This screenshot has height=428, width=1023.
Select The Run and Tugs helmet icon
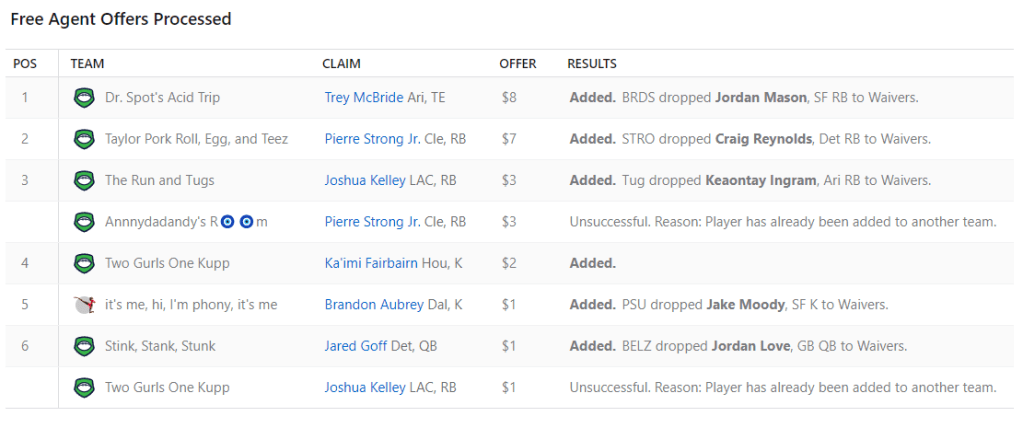point(84,181)
